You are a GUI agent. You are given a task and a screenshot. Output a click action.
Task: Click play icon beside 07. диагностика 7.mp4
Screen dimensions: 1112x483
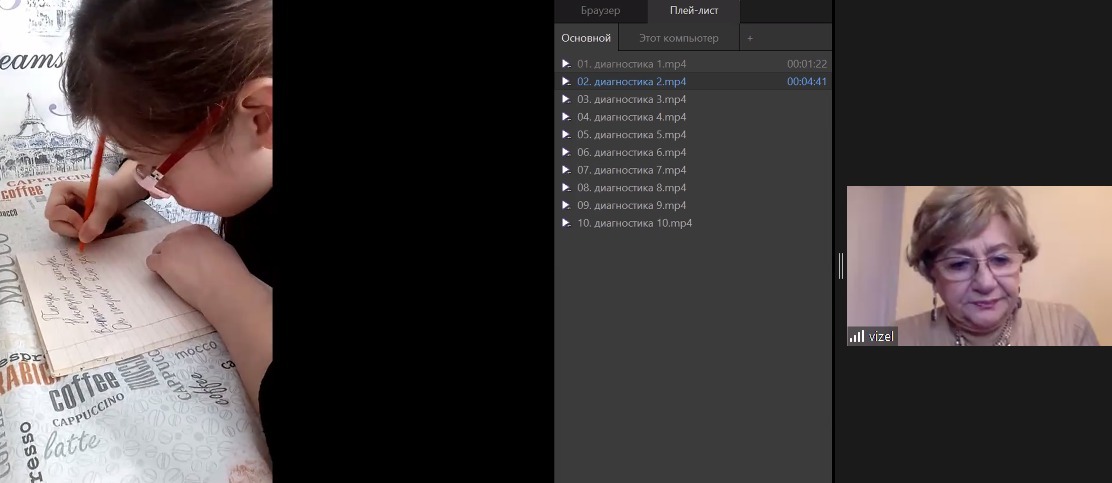tap(566, 170)
